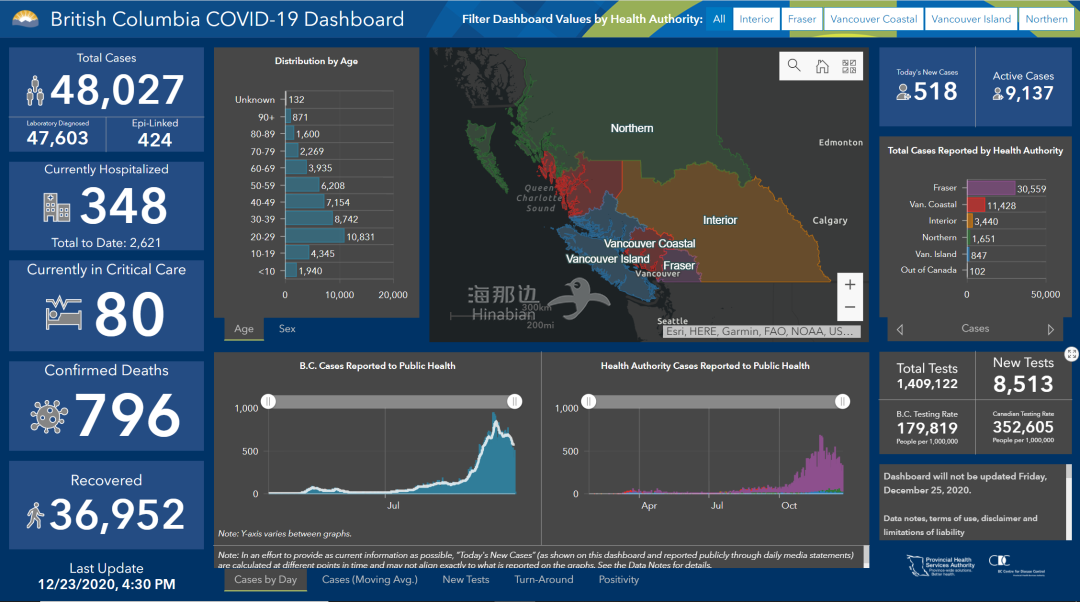1080x602 pixels.
Task: Expand the dashboard panel with fullscreen icon
Action: click(x=1072, y=354)
